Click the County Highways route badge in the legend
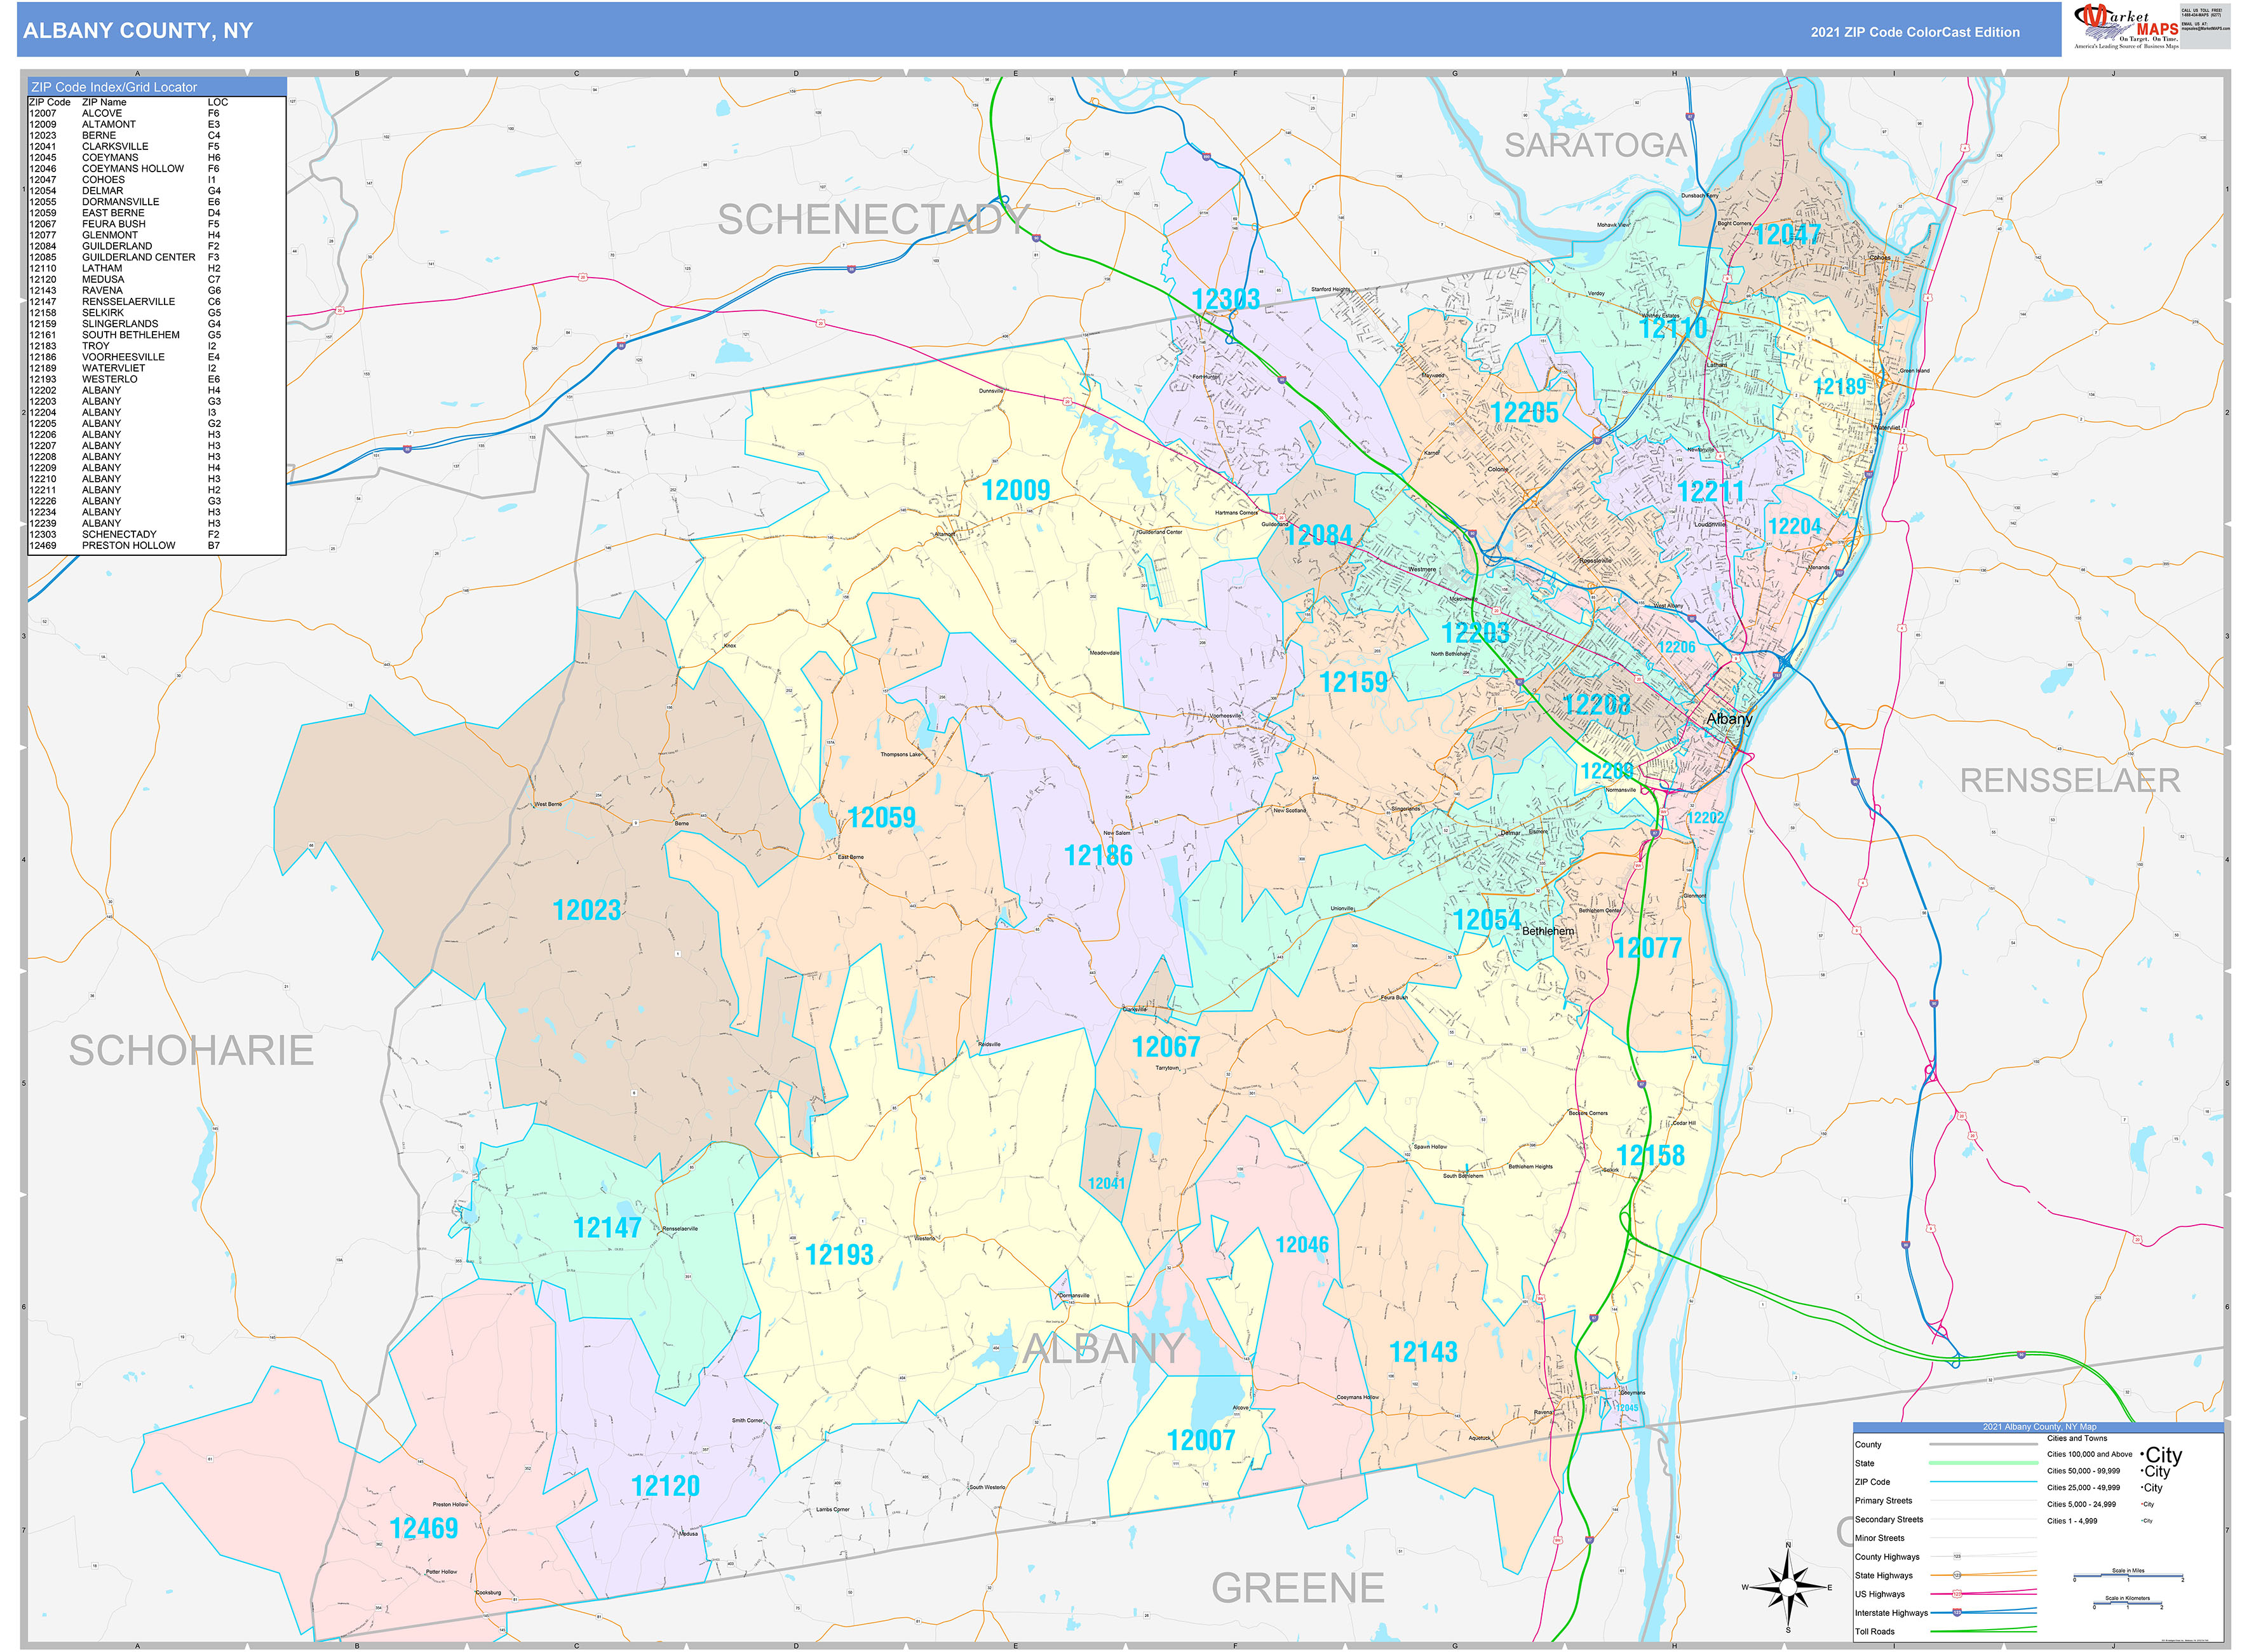Viewport: 2242px width, 1652px height. (1957, 1556)
